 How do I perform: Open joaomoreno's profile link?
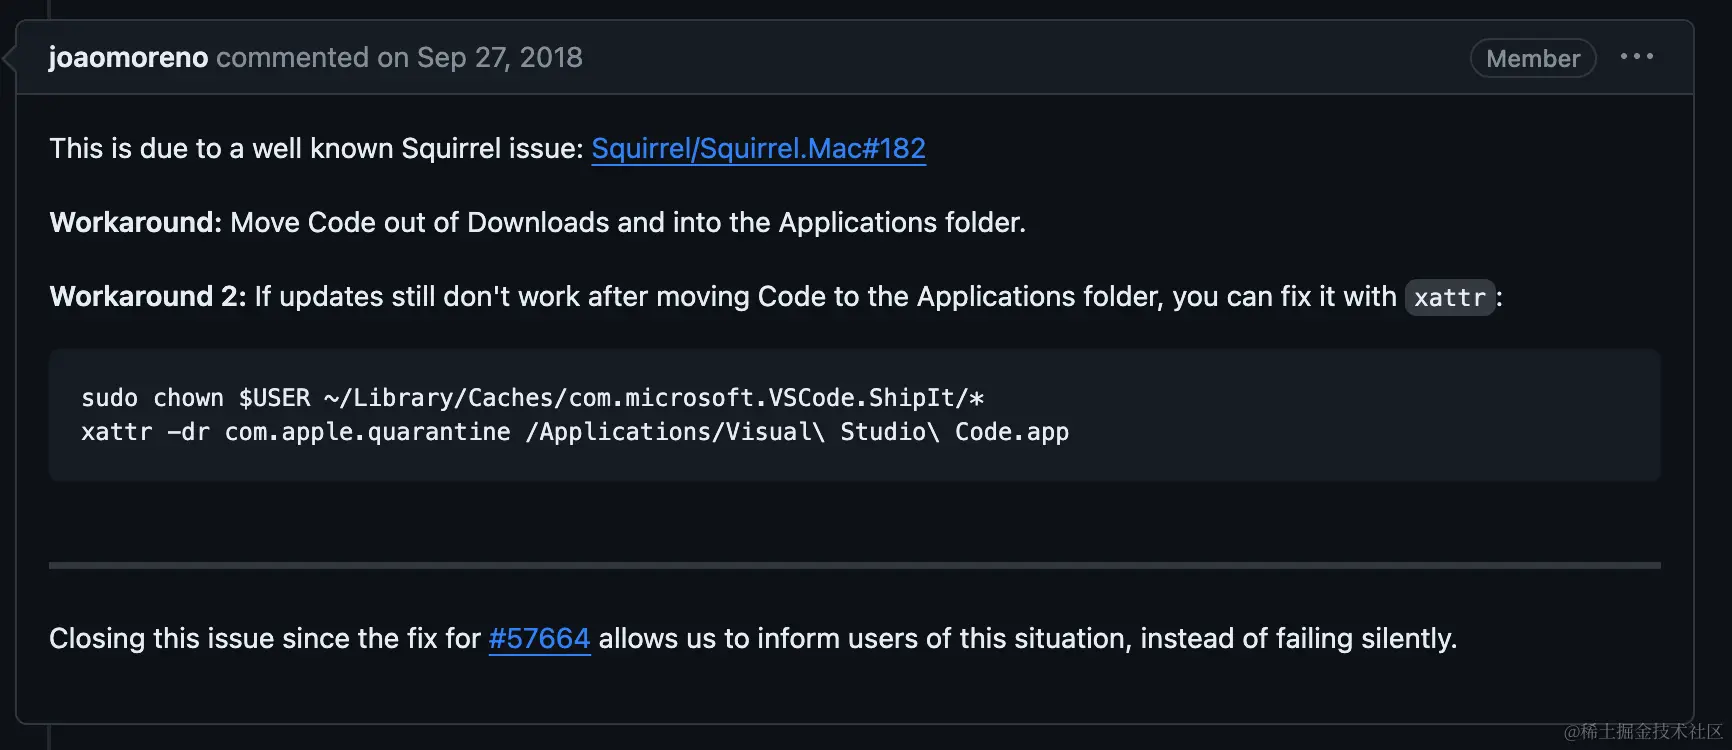(x=128, y=58)
